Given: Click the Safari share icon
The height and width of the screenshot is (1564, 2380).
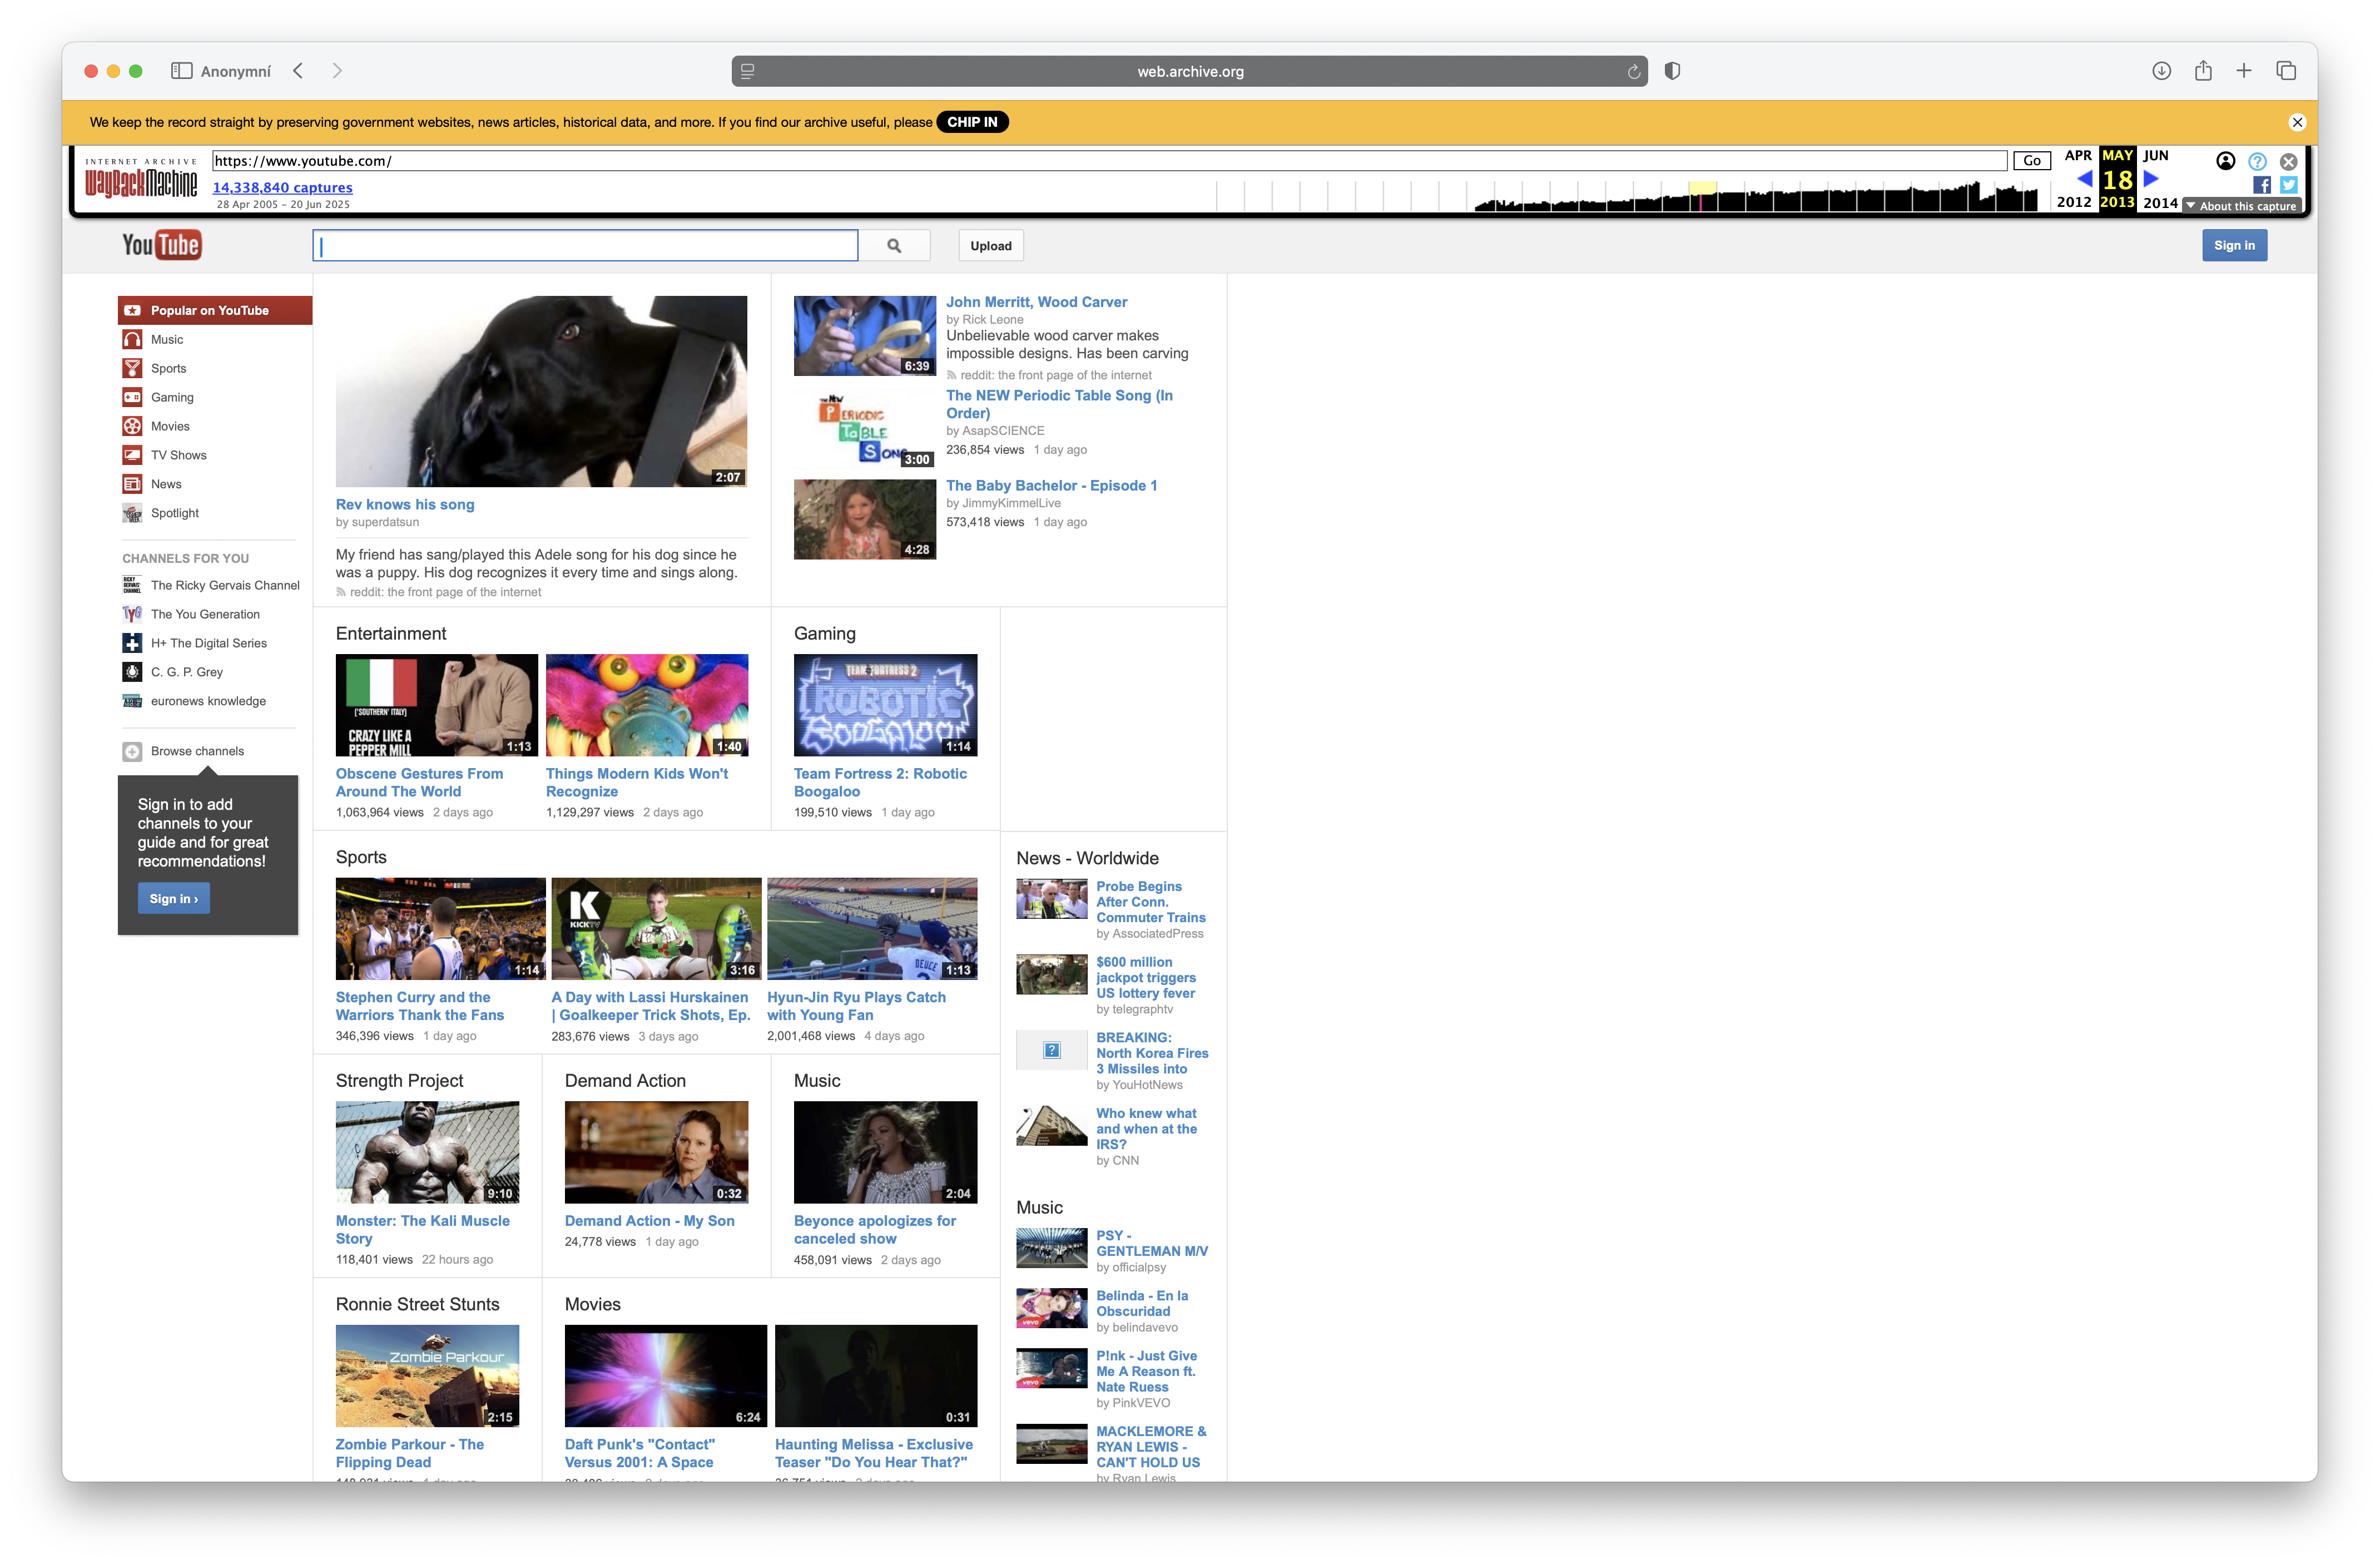Looking at the screenshot, I should pos(2203,71).
